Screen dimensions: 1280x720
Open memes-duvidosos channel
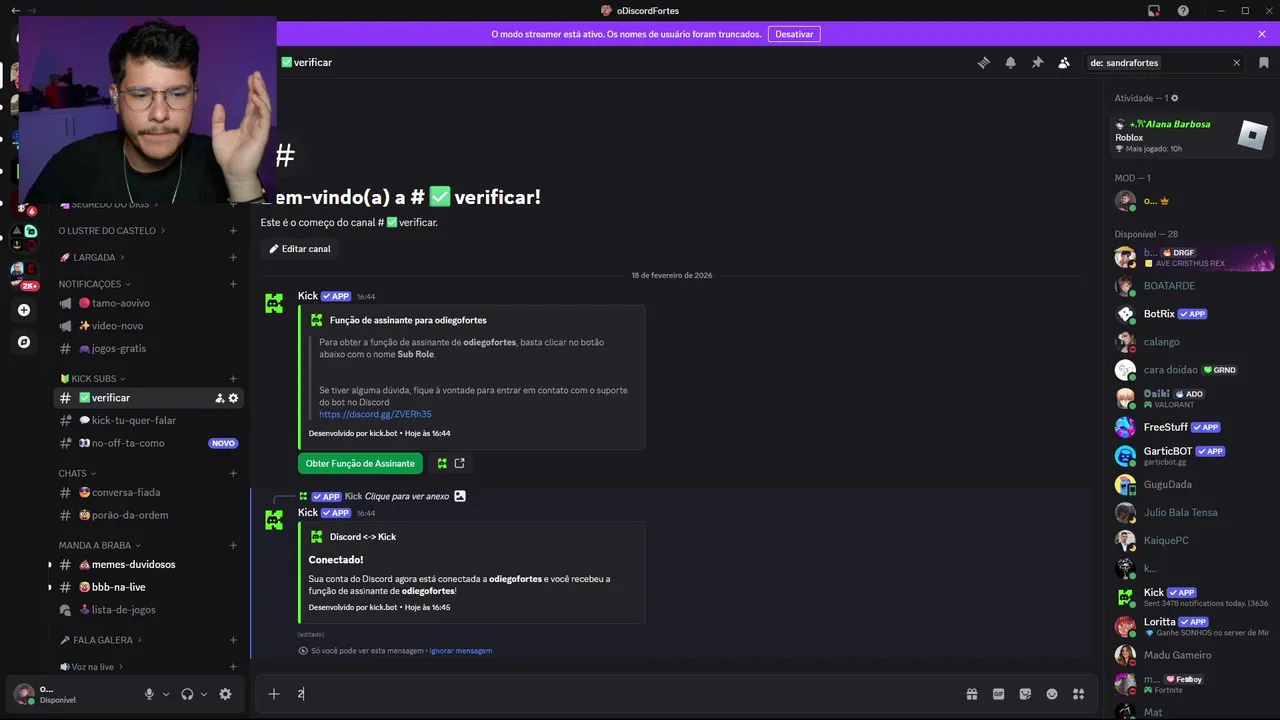pos(148,564)
